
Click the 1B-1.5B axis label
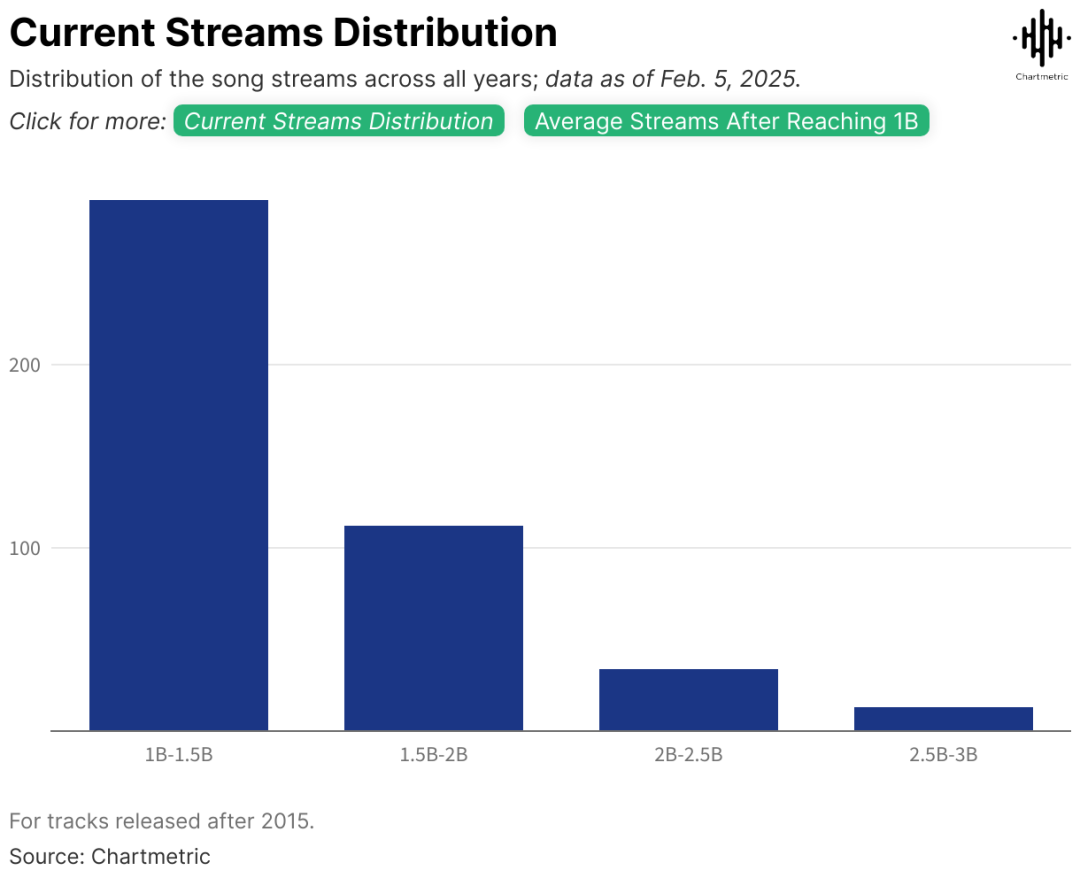pos(178,755)
